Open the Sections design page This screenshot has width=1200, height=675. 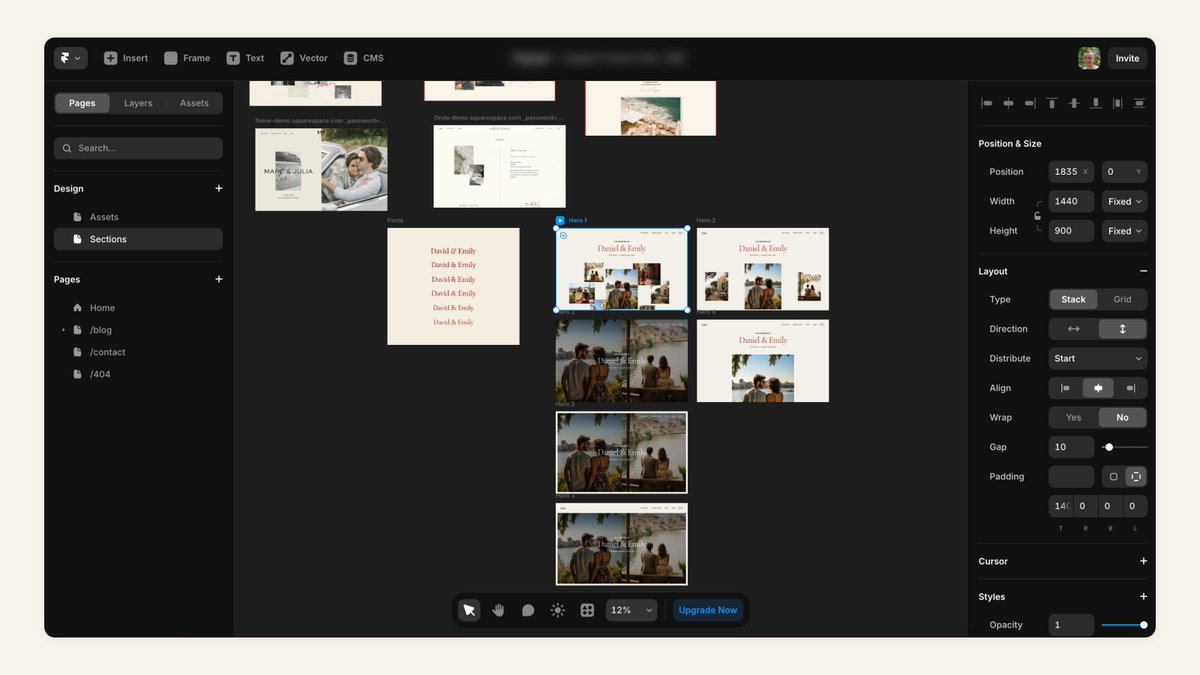138,239
